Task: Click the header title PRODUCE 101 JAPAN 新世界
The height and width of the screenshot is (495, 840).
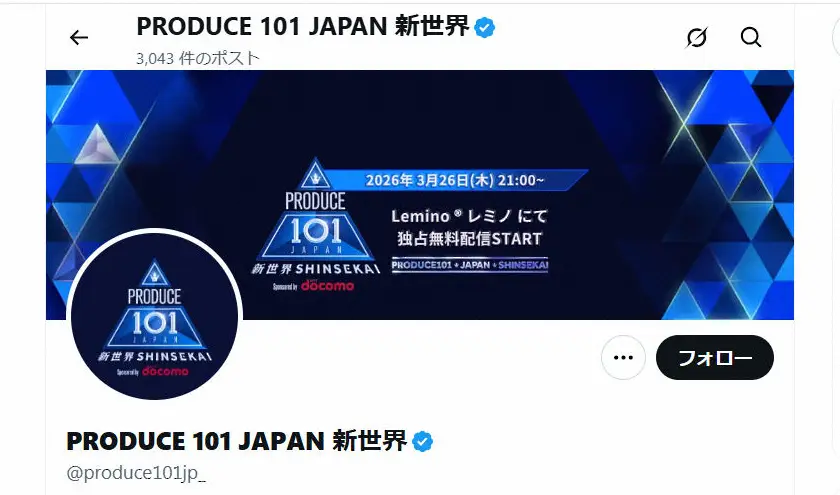Action: tap(303, 26)
